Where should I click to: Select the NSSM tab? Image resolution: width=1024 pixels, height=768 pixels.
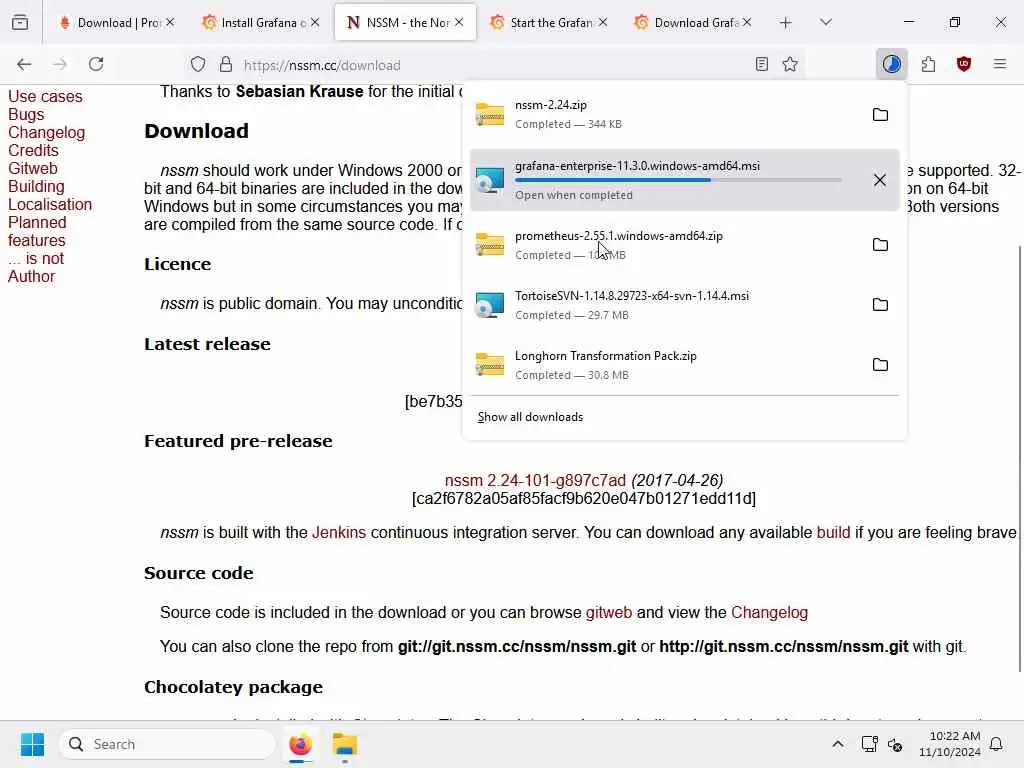(x=405, y=23)
